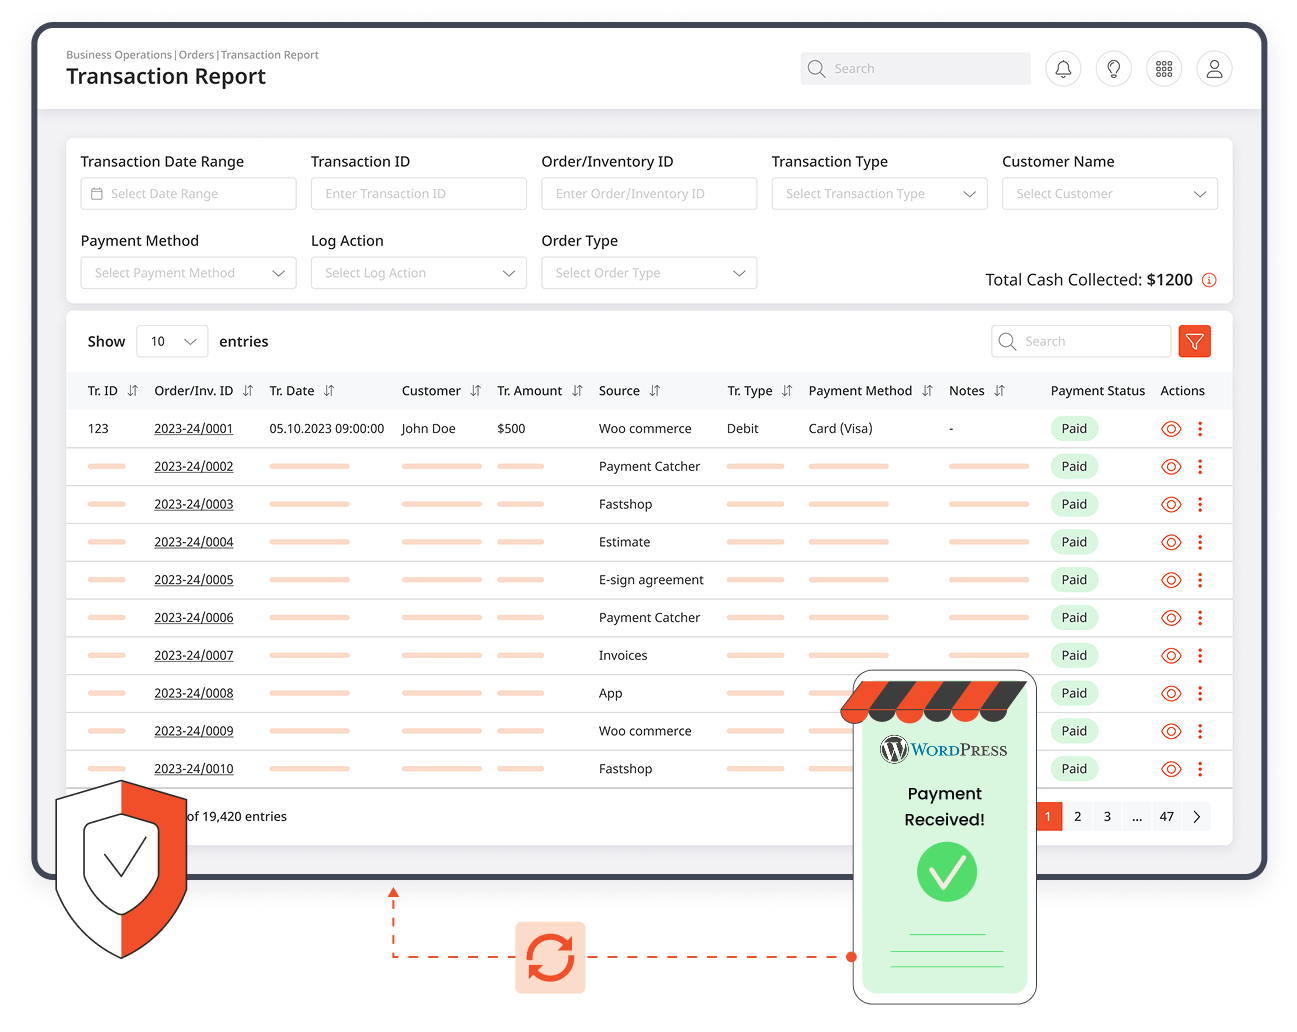Screen dimensions: 1297x1032
Task: Sort by Tr. Amount column arrows
Action: tap(577, 391)
